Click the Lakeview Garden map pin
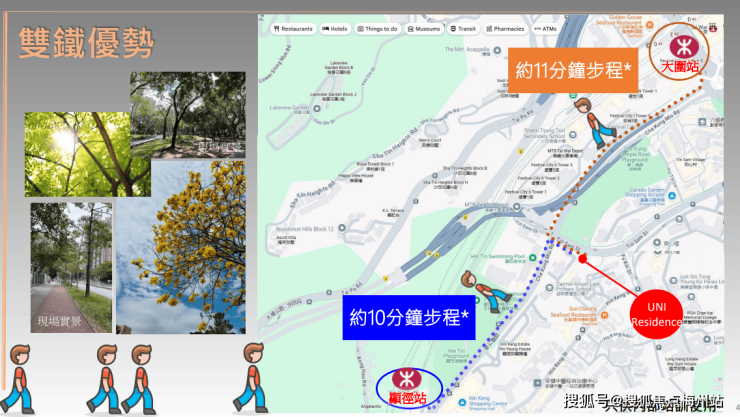 pos(317,108)
